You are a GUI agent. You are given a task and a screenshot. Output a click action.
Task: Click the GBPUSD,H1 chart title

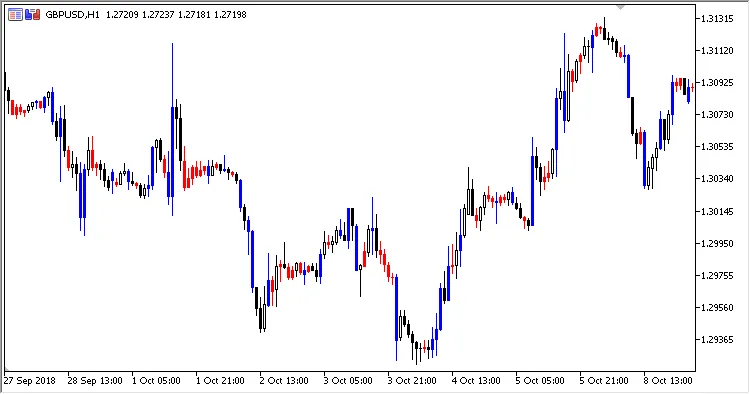click(x=72, y=15)
